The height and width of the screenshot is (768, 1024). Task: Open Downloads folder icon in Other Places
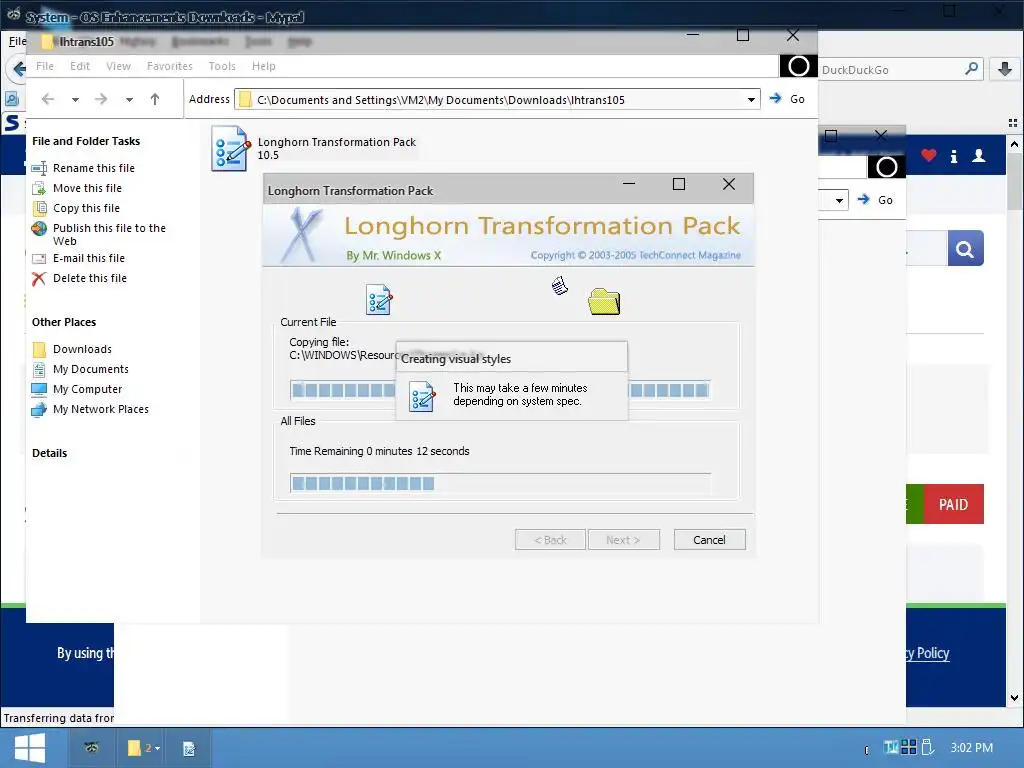coord(39,349)
